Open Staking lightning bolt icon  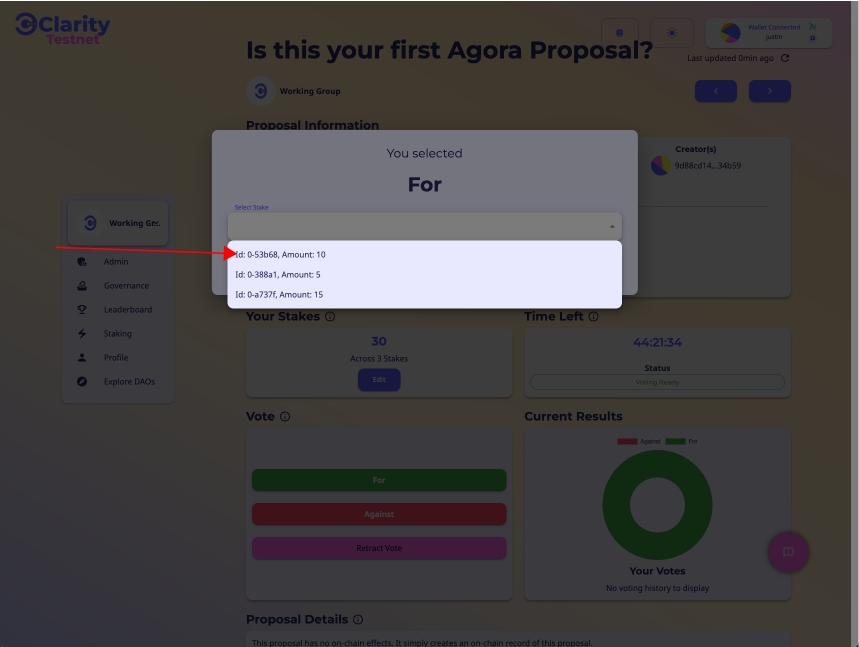(83, 334)
